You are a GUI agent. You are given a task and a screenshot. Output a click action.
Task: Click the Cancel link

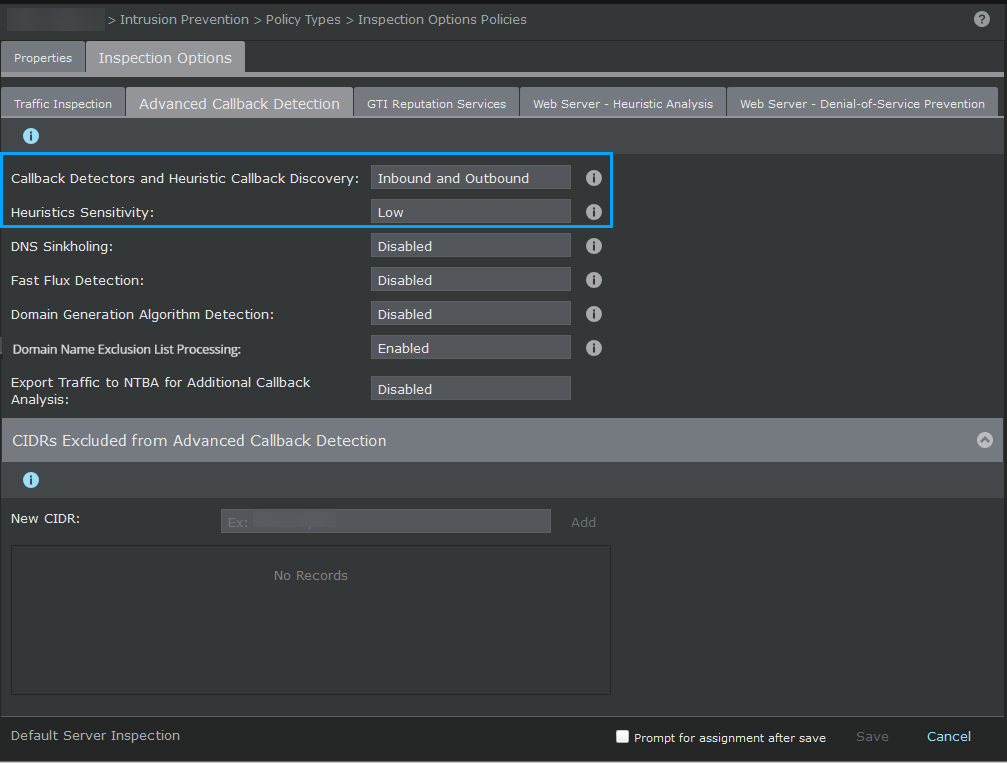pos(949,737)
